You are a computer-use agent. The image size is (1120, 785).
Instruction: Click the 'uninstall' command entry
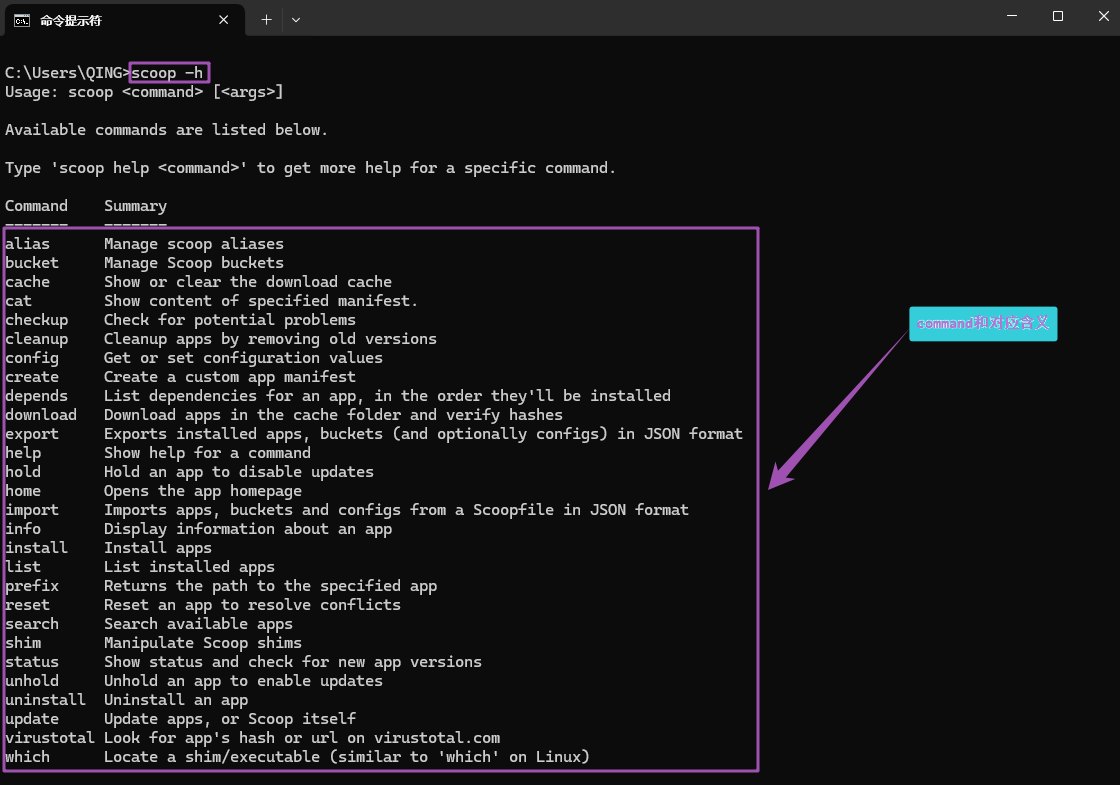[x=45, y=700]
